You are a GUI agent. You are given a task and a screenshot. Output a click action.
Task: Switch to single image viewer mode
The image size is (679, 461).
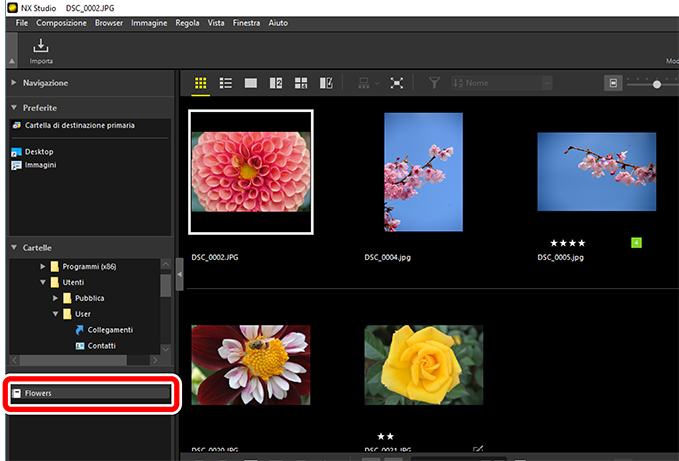click(x=251, y=83)
